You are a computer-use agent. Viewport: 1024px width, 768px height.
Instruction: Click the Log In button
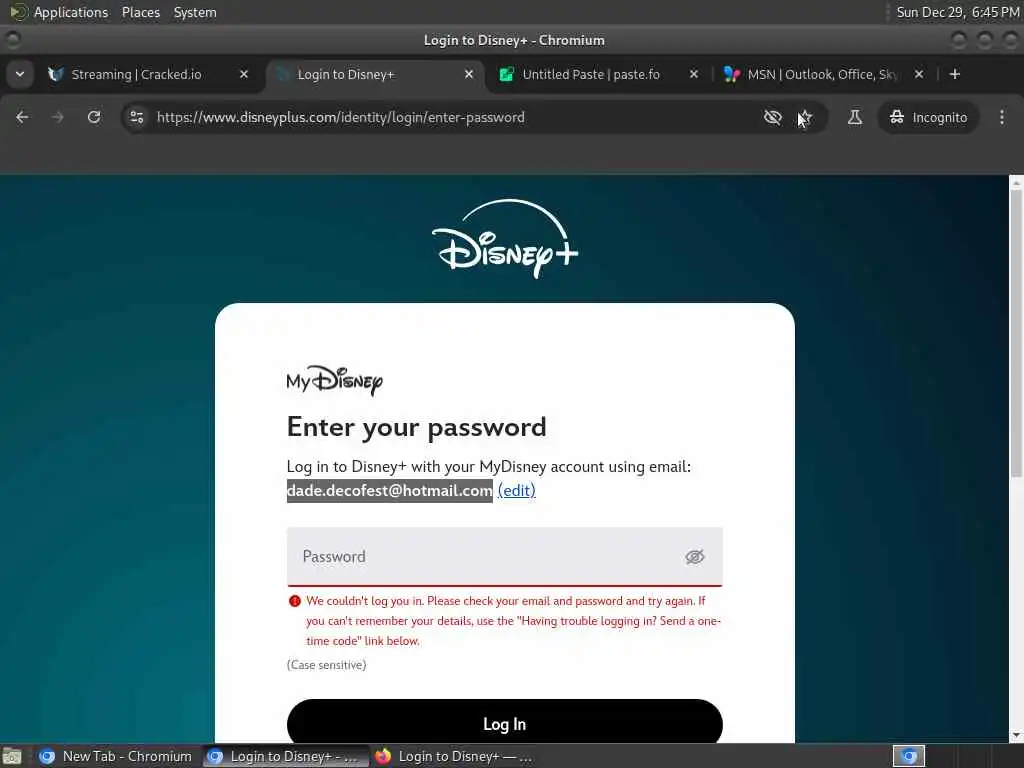(x=504, y=724)
